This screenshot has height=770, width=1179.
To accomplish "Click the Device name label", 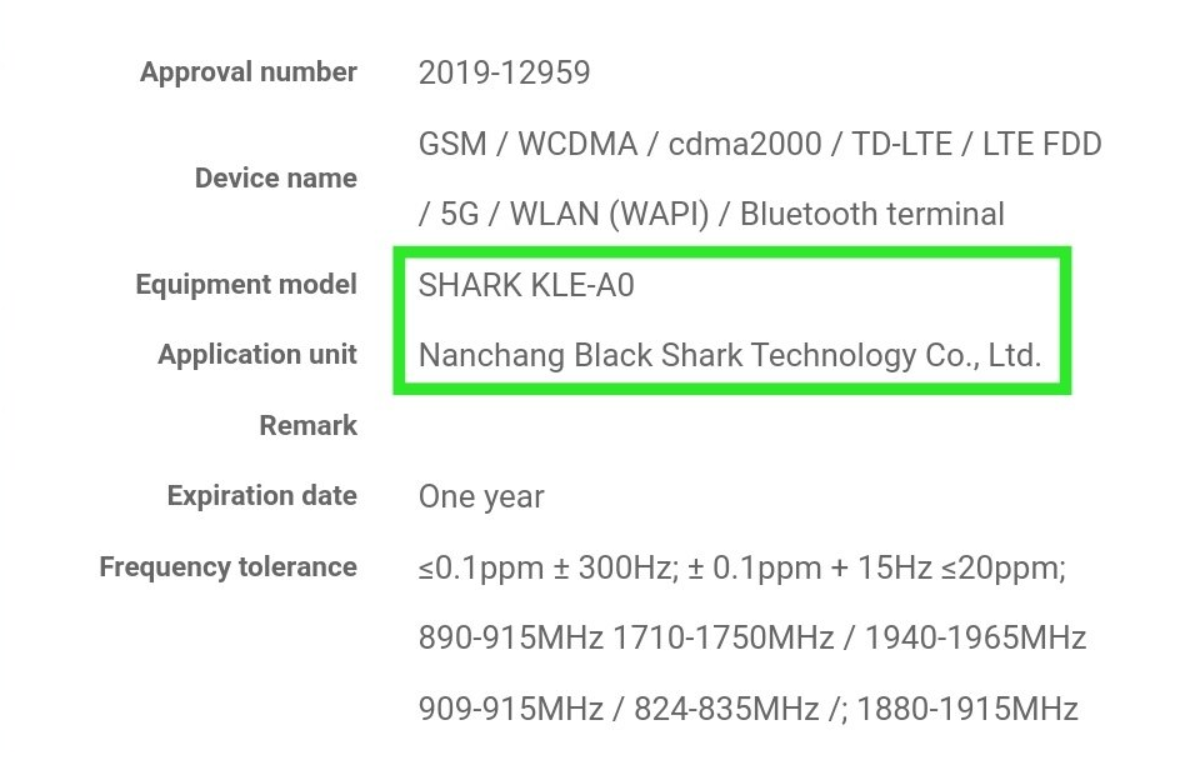I will pos(275,178).
